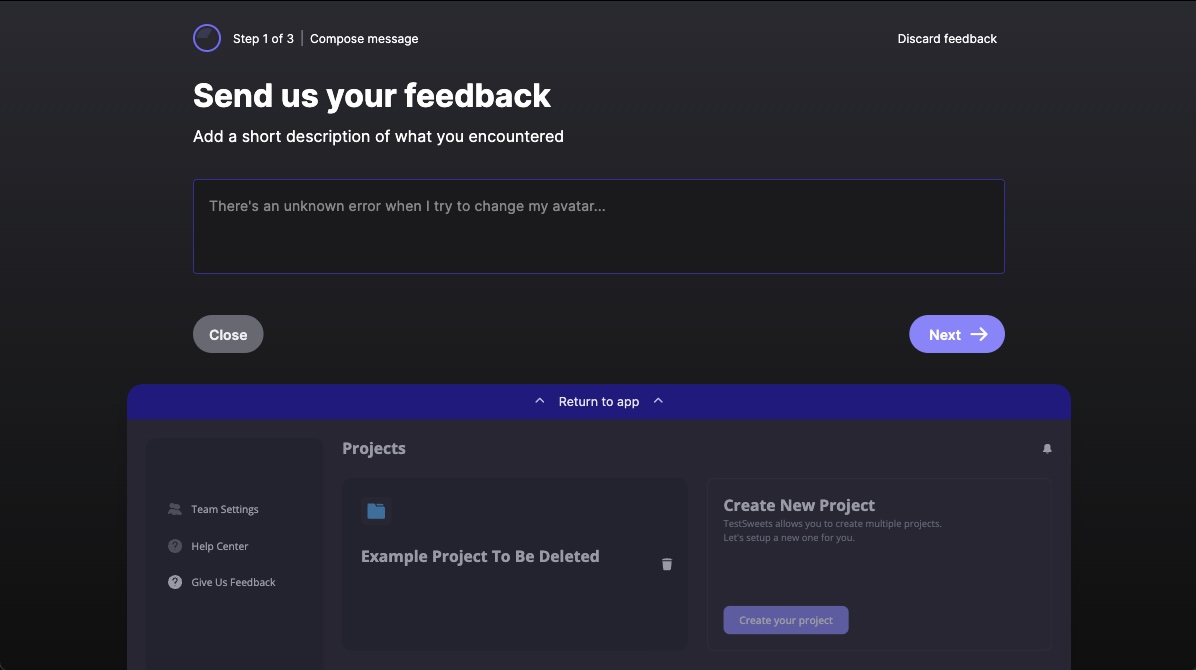Click the Close button
This screenshot has height=670, width=1196.
coord(228,334)
